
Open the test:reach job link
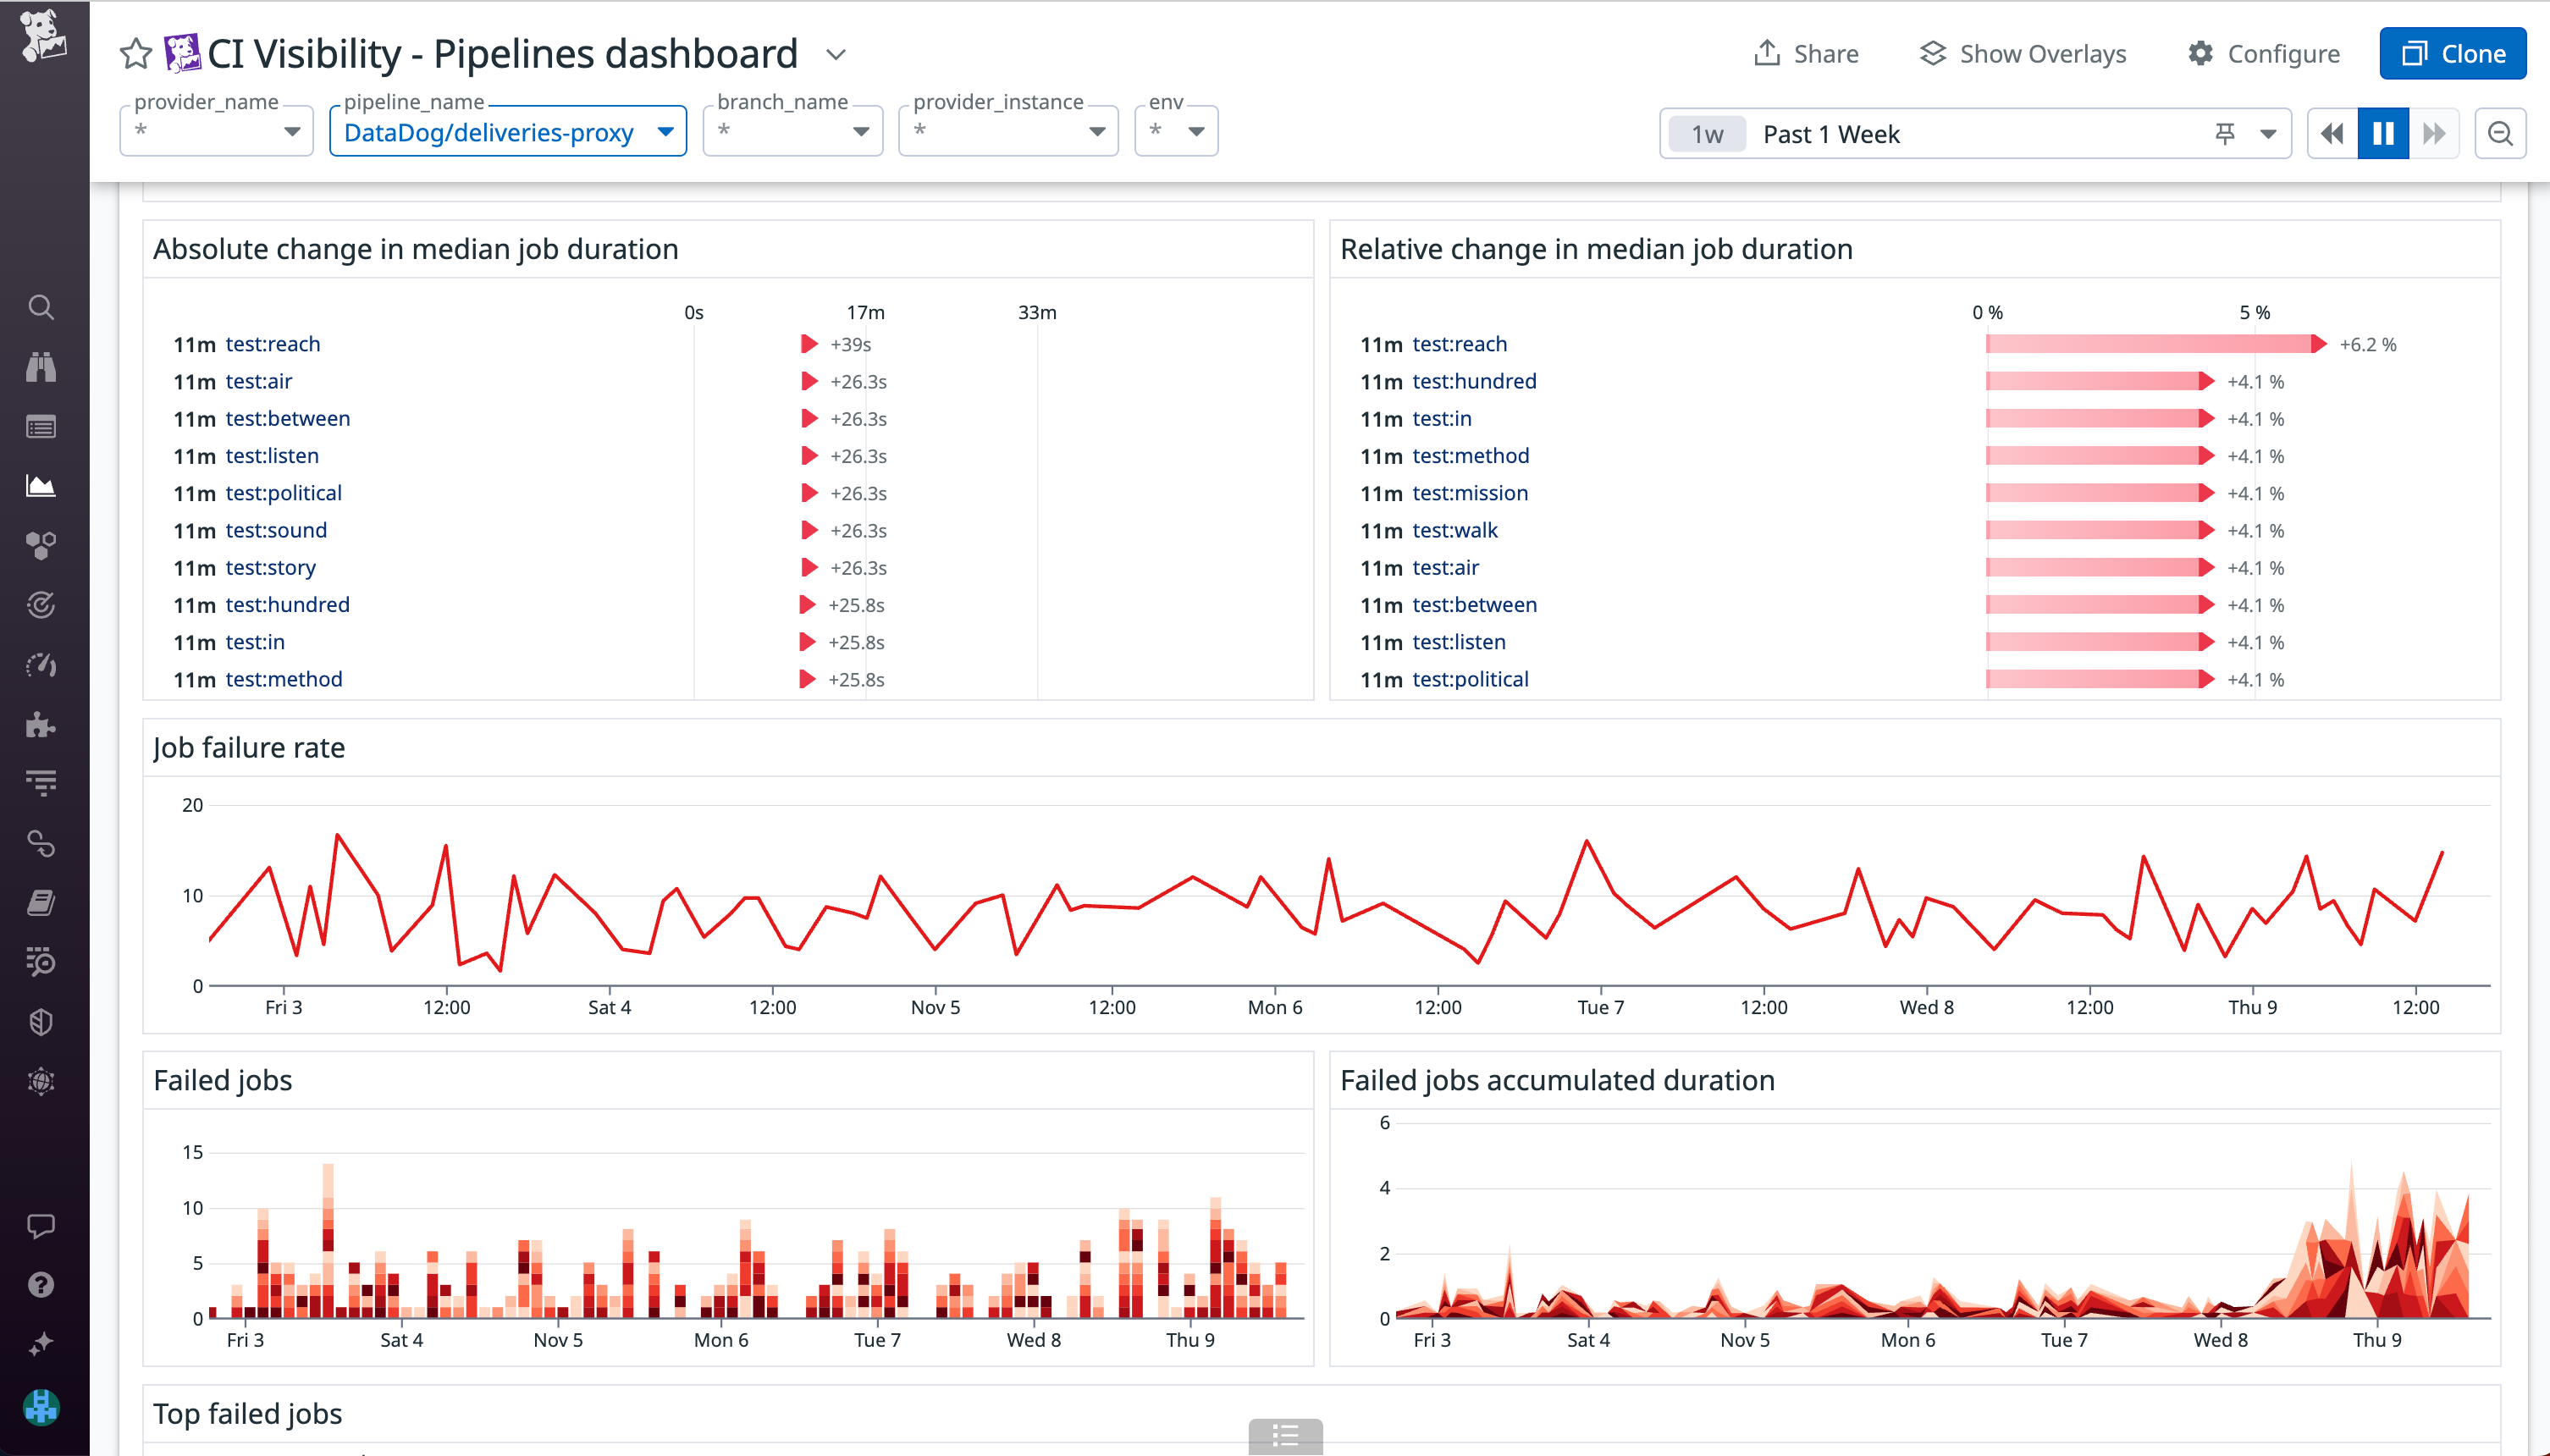coord(273,343)
